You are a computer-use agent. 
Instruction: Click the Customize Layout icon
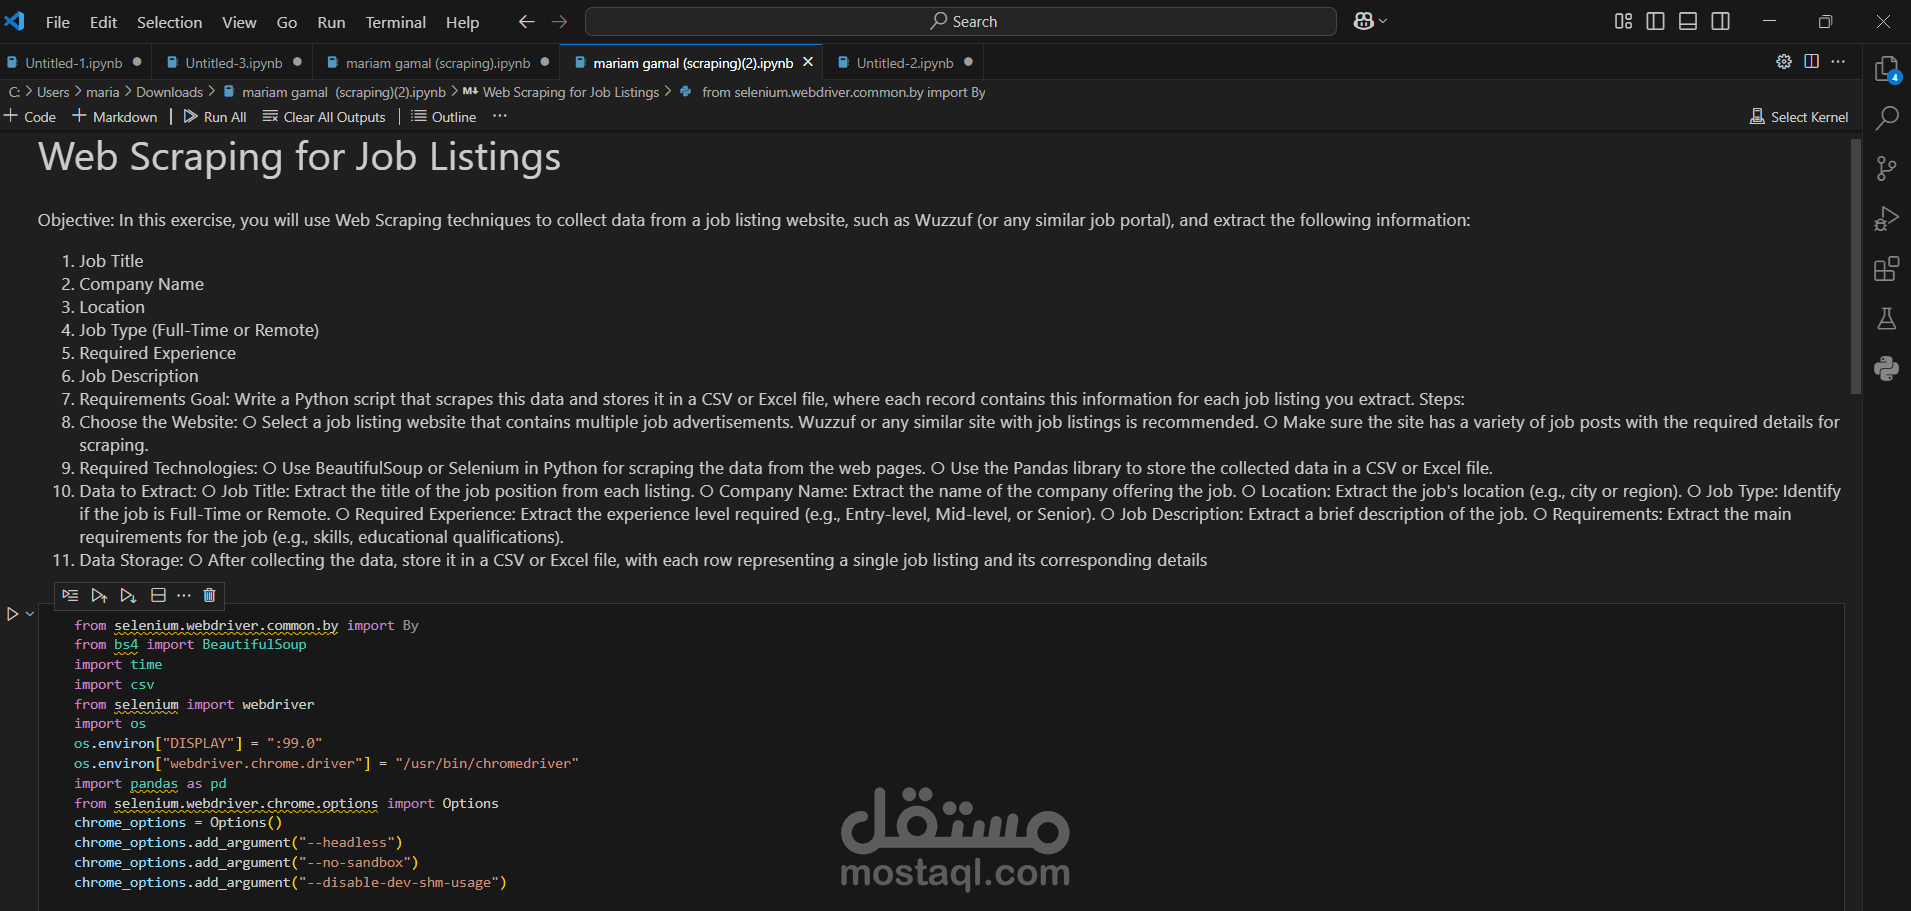(1623, 21)
